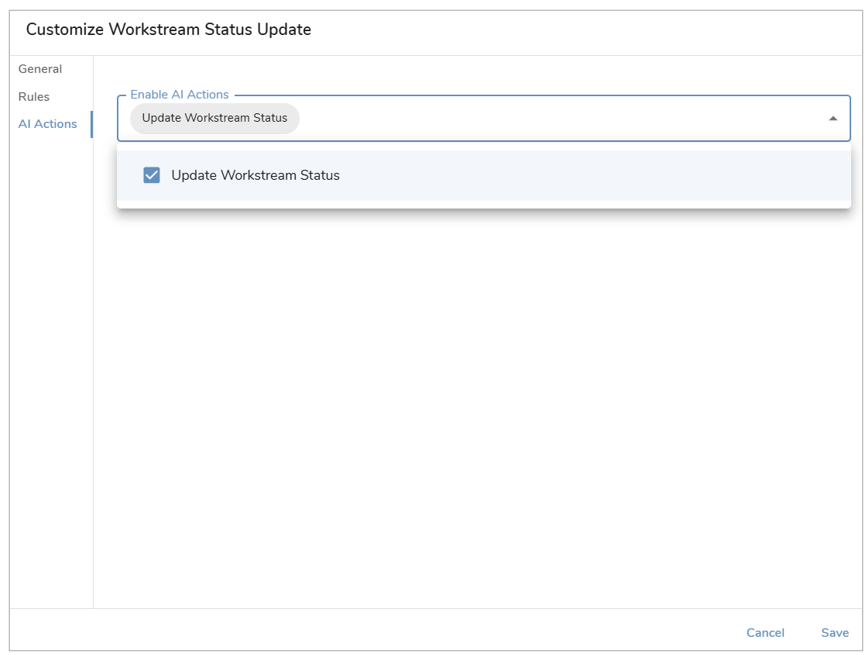Click the blue active indicator beside AI Actions

point(91,124)
